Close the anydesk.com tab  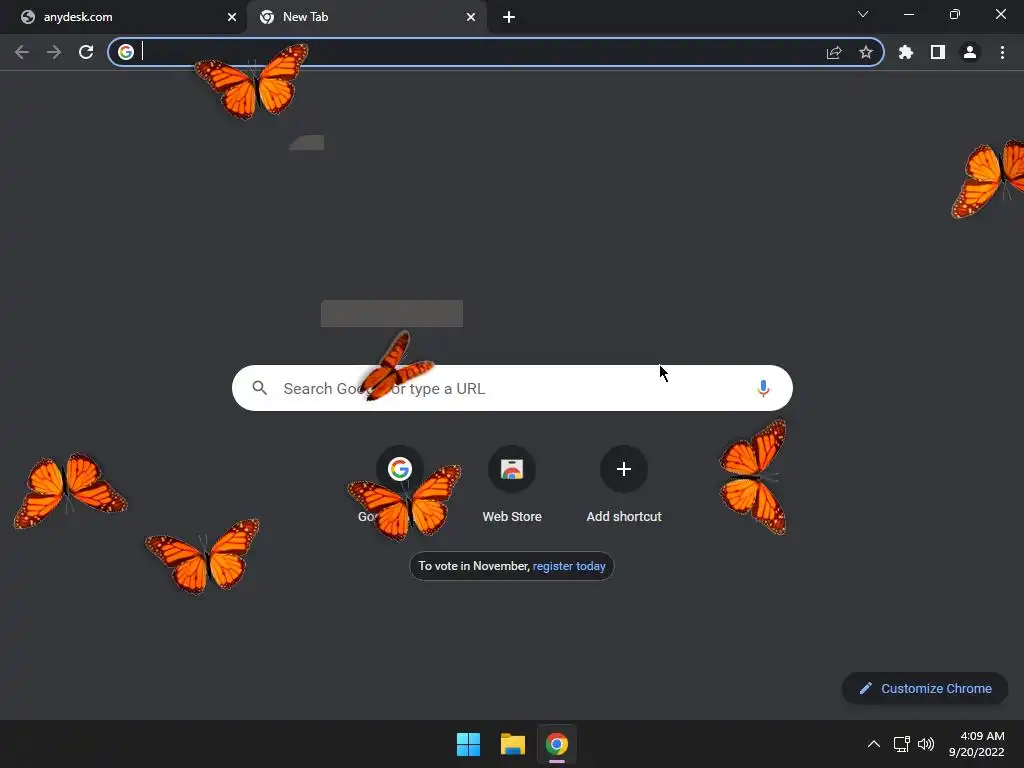click(x=231, y=17)
